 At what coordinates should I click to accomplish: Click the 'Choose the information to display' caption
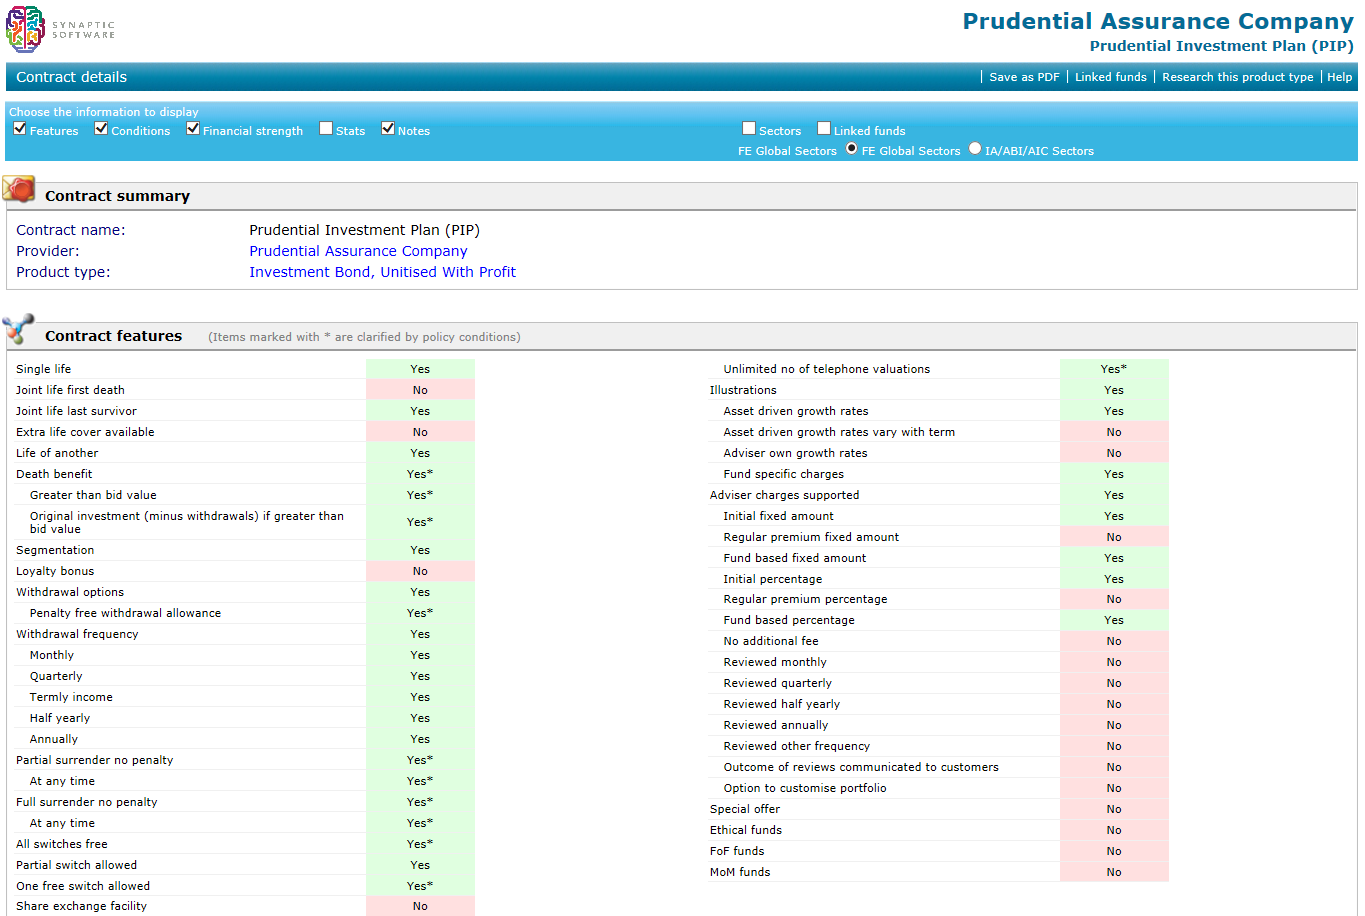pyautogui.click(x=104, y=112)
